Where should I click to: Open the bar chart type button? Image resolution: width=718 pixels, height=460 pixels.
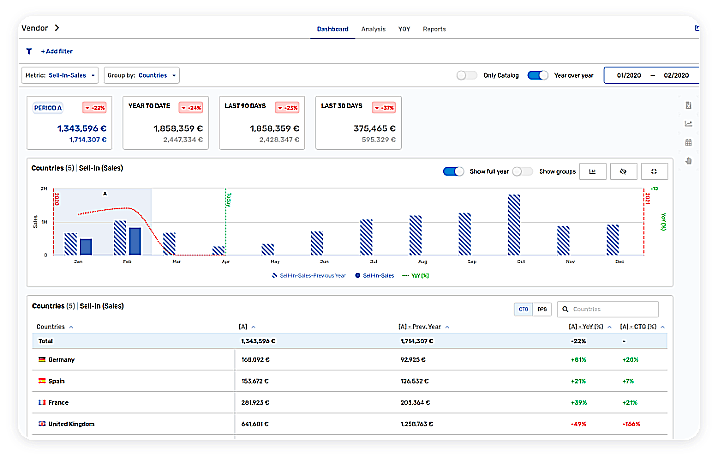(x=592, y=172)
